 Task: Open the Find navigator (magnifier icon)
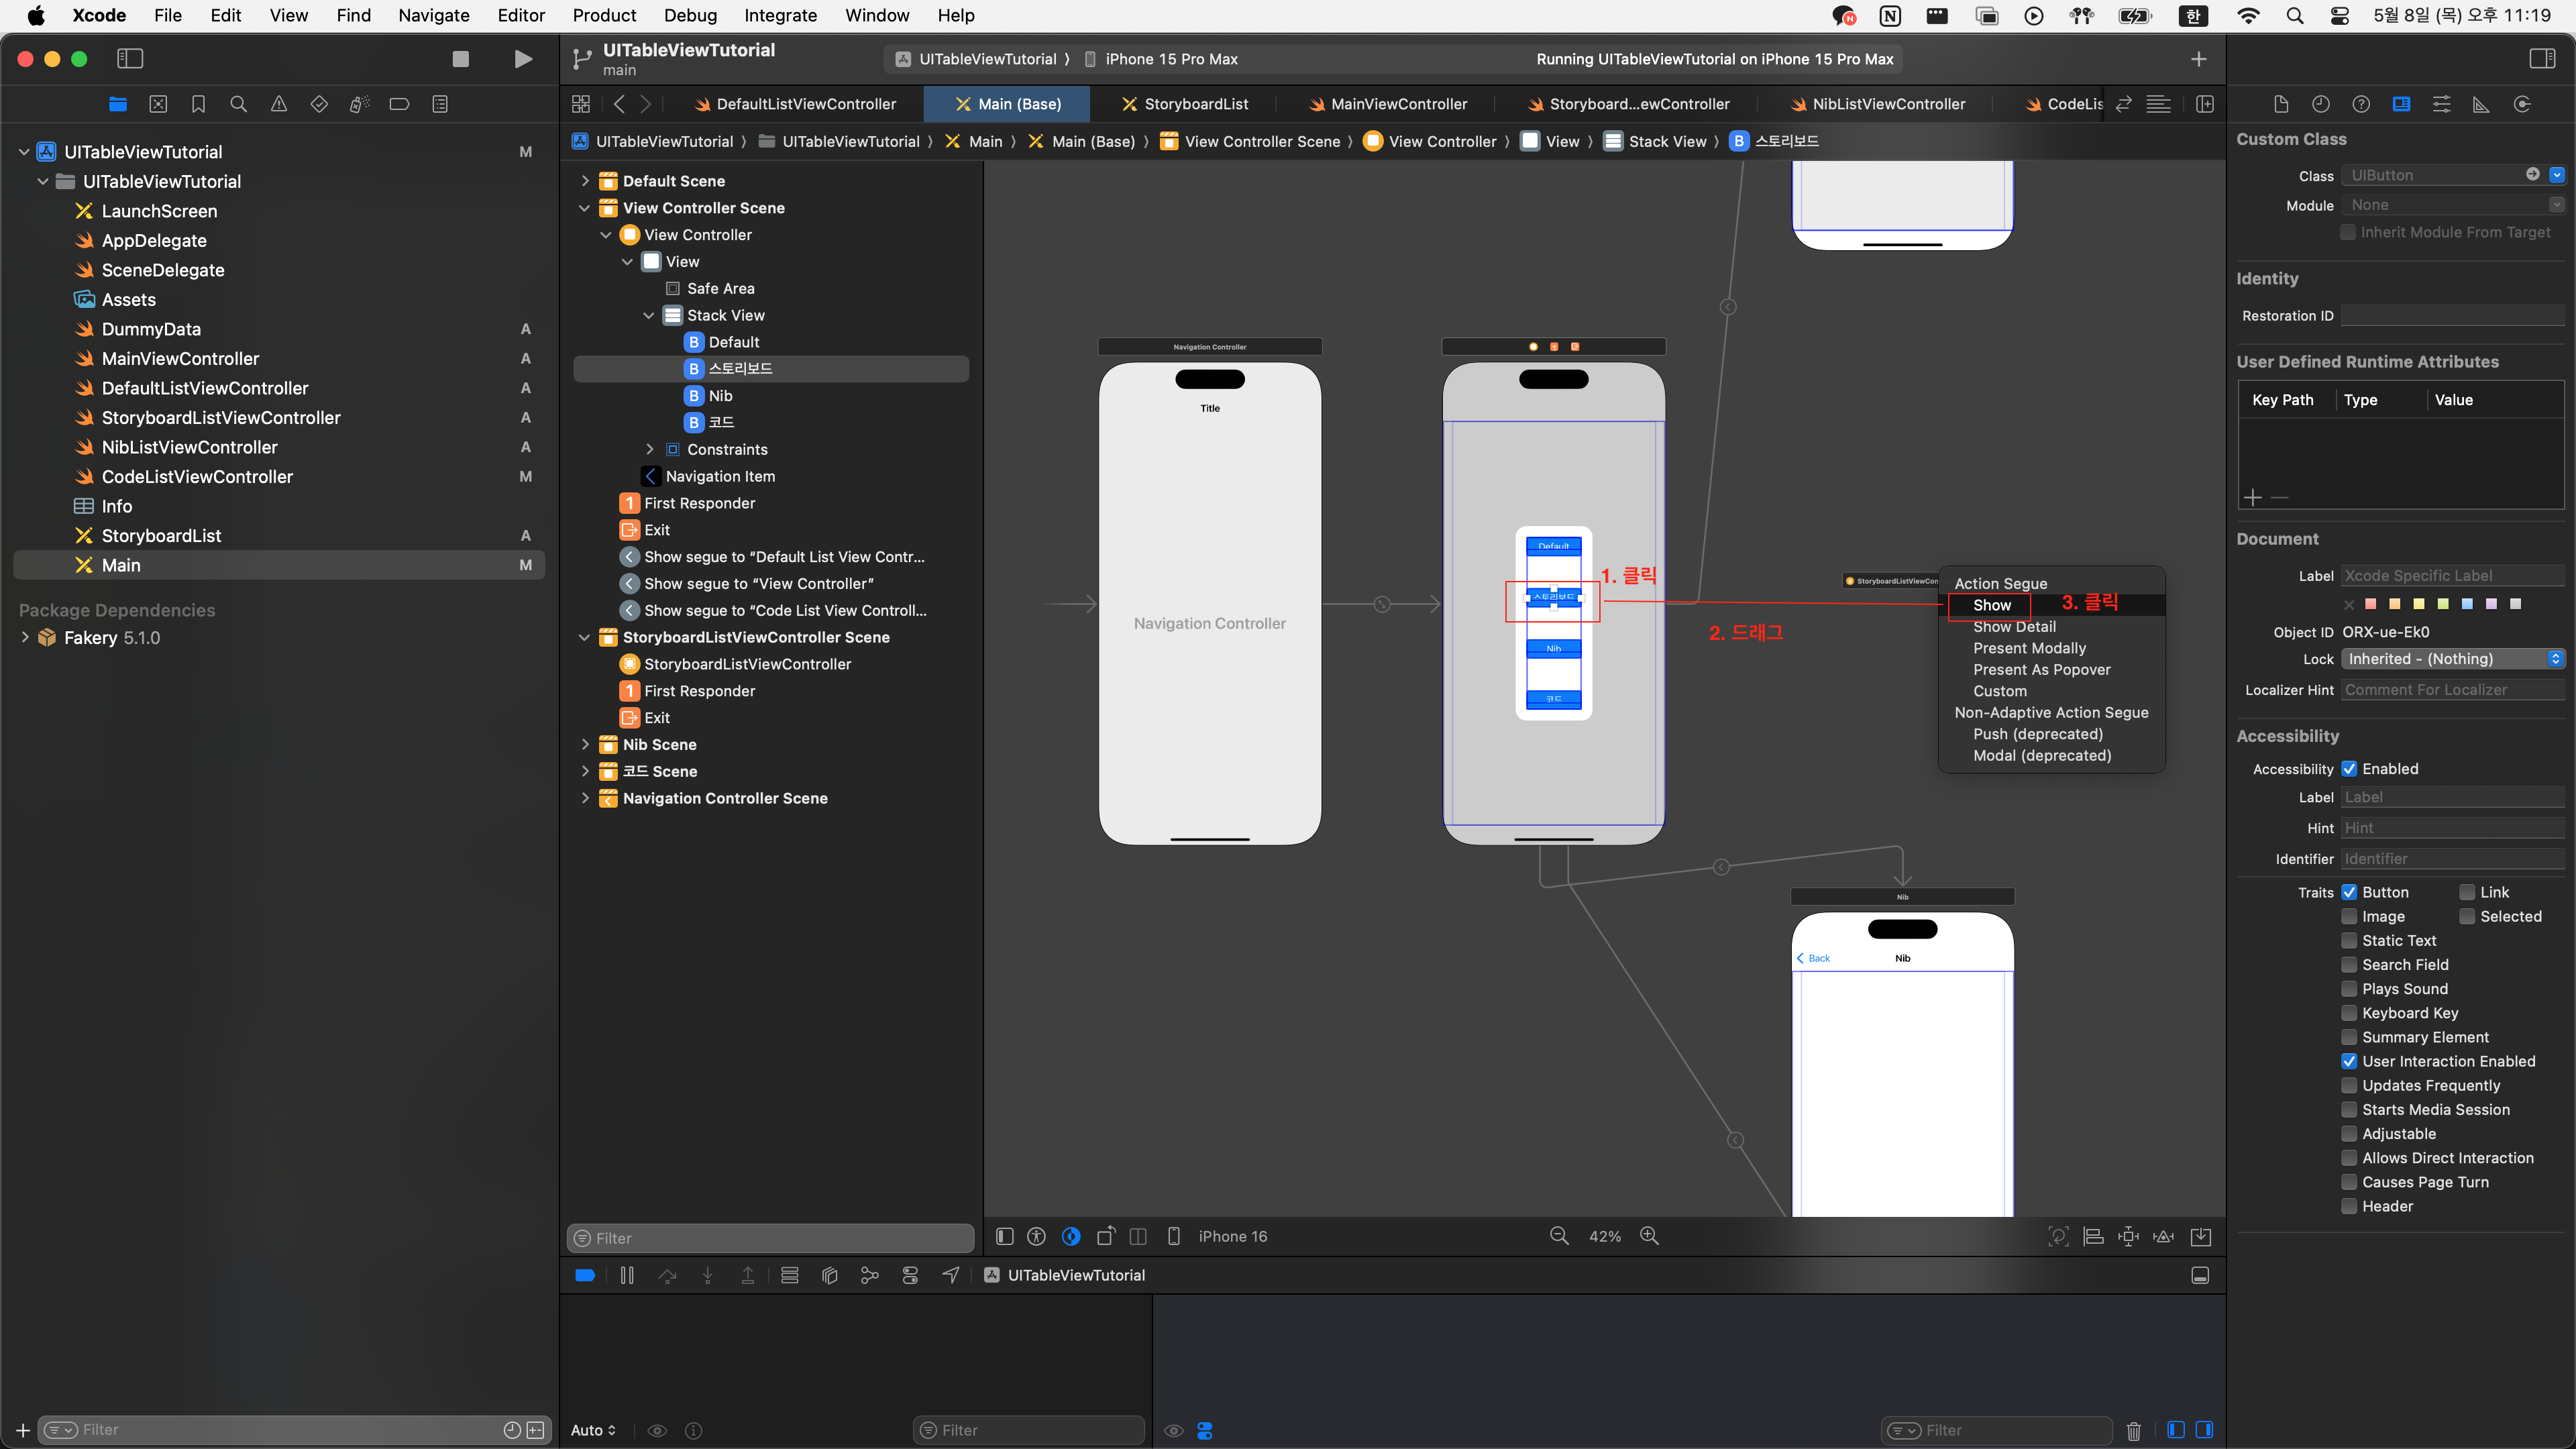click(x=238, y=104)
